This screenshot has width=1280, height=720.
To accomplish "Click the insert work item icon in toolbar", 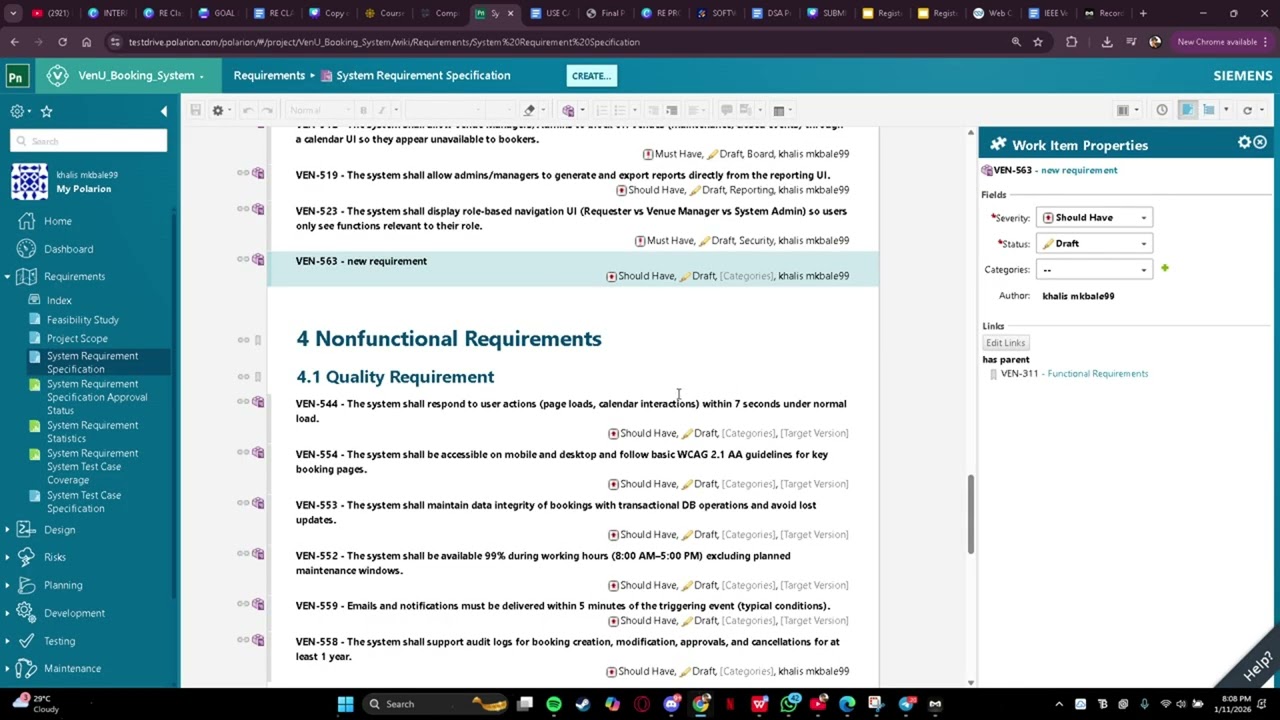I will [x=568, y=110].
